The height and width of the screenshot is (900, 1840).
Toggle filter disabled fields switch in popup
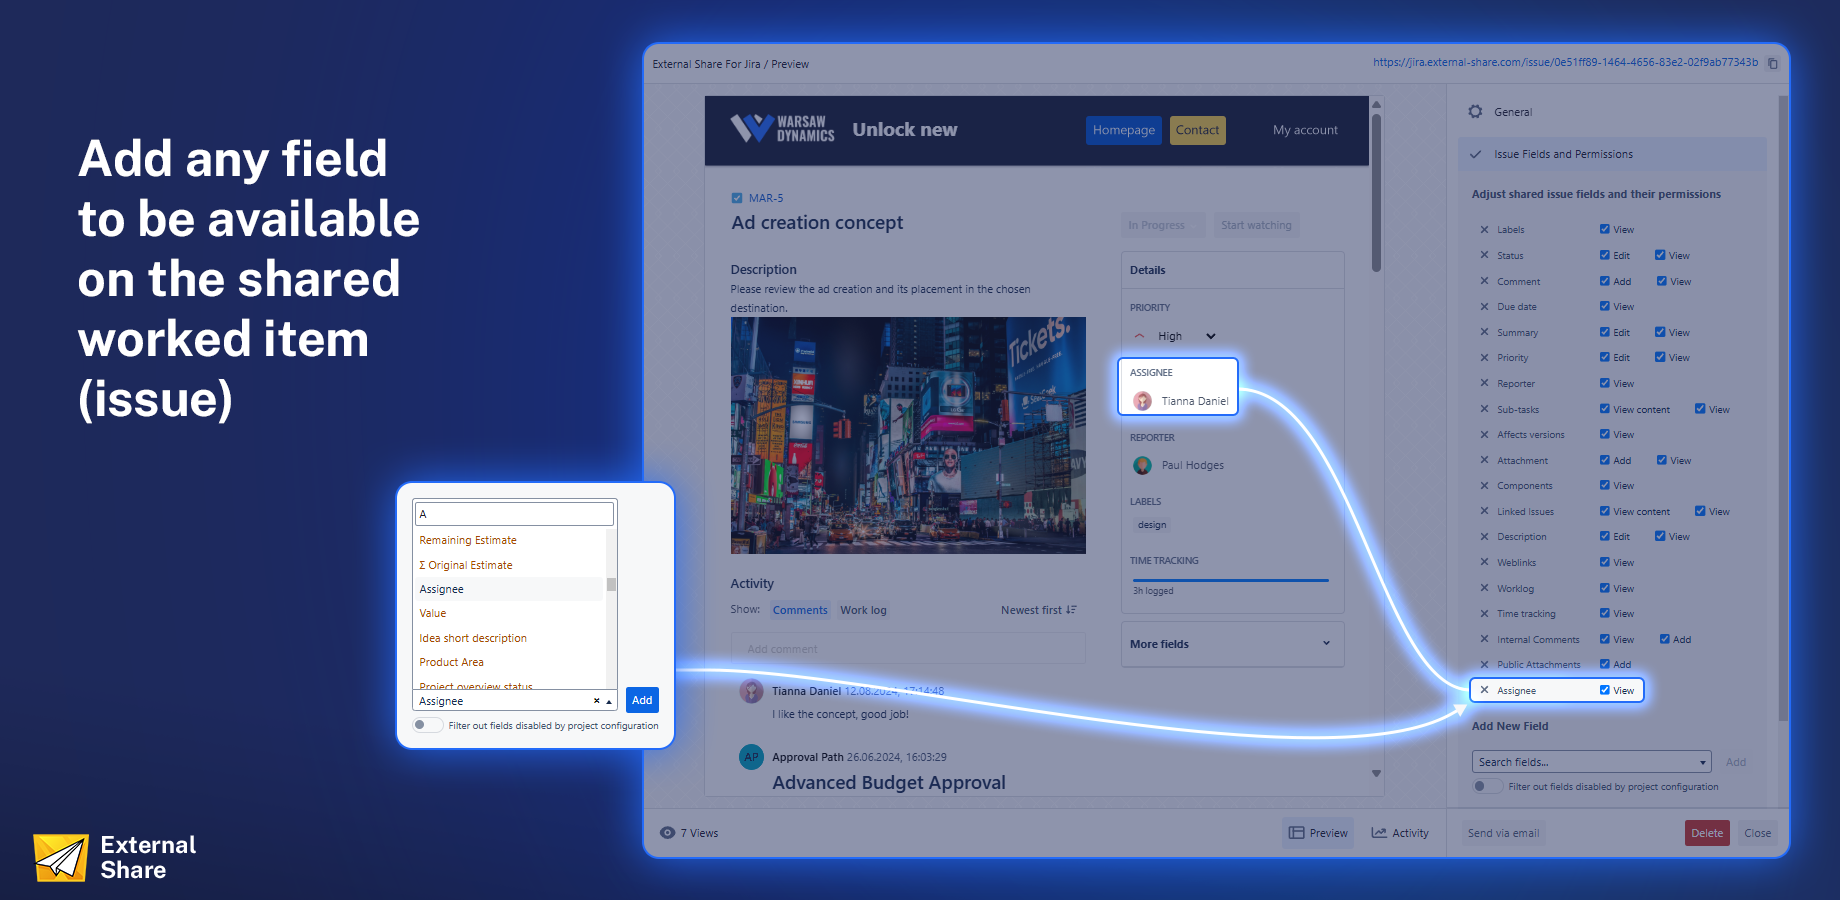427,725
